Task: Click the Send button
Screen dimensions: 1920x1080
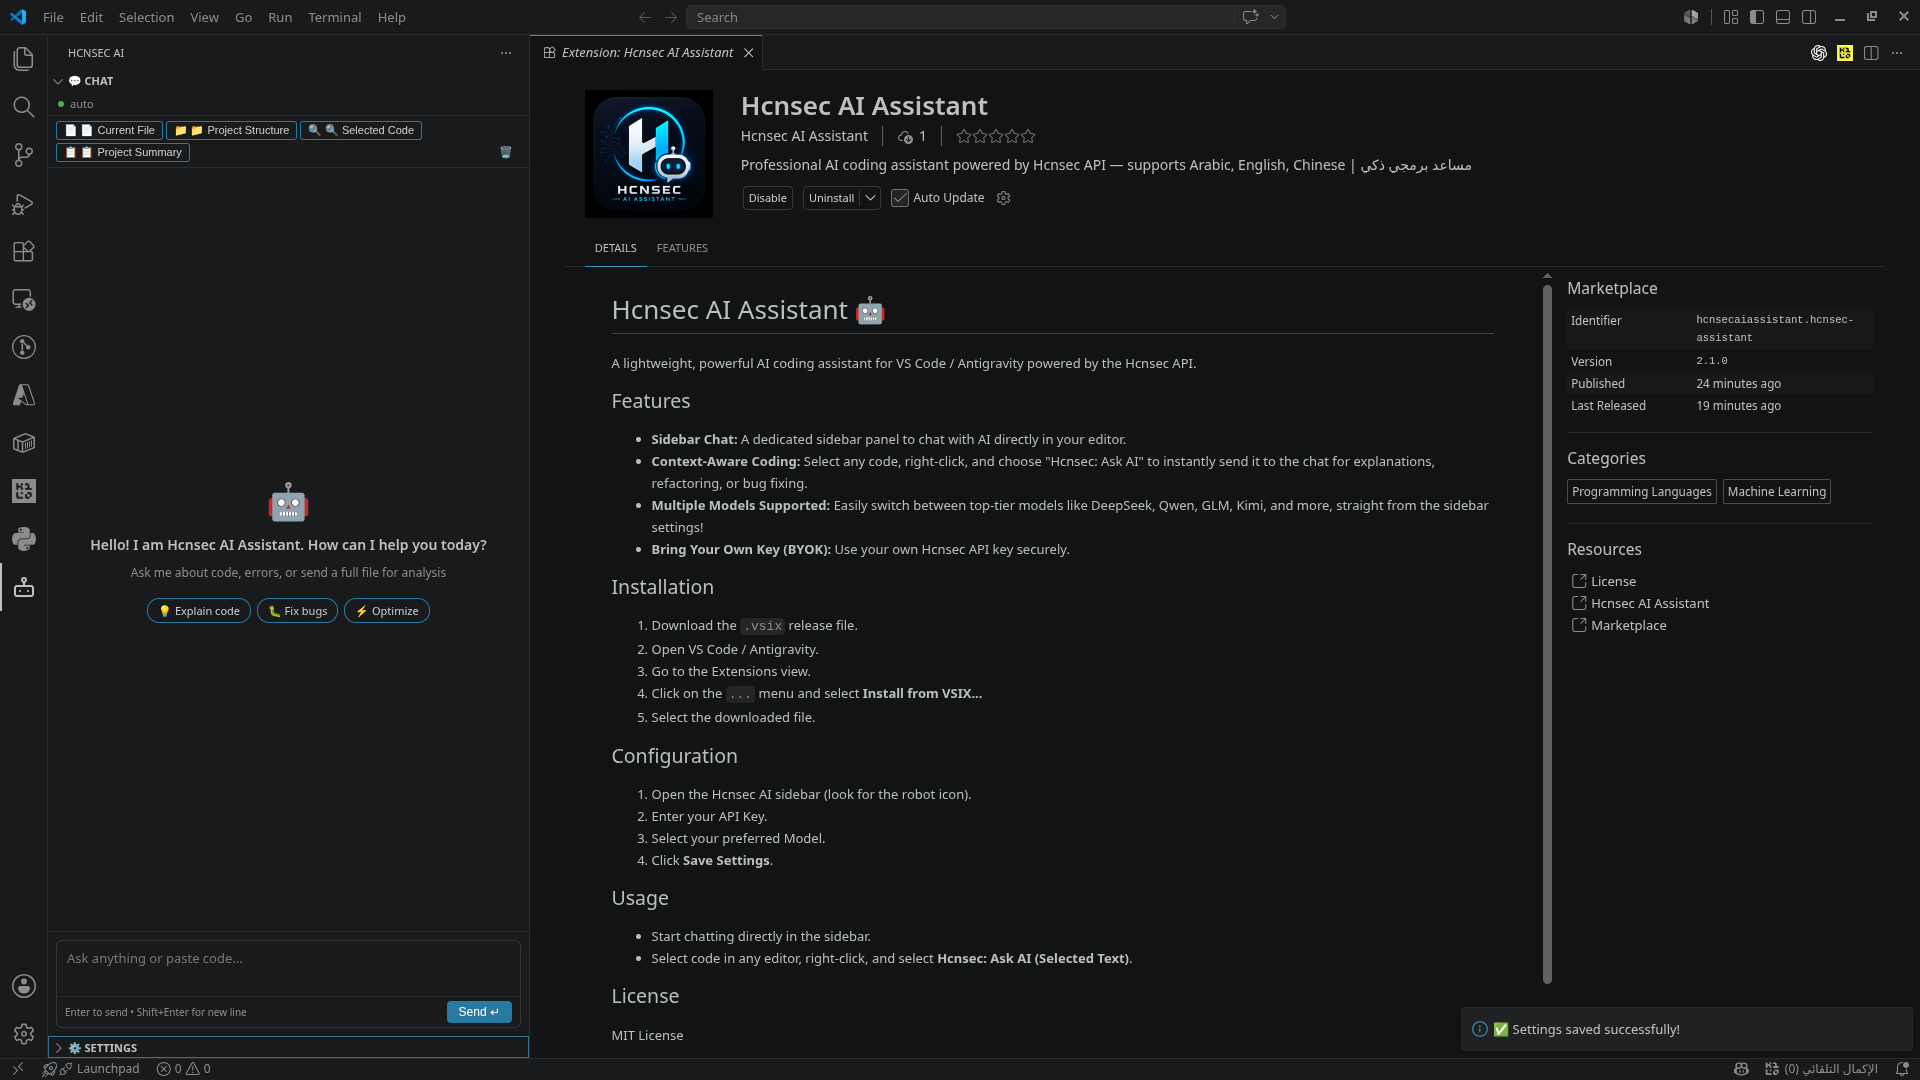Action: [x=479, y=1012]
